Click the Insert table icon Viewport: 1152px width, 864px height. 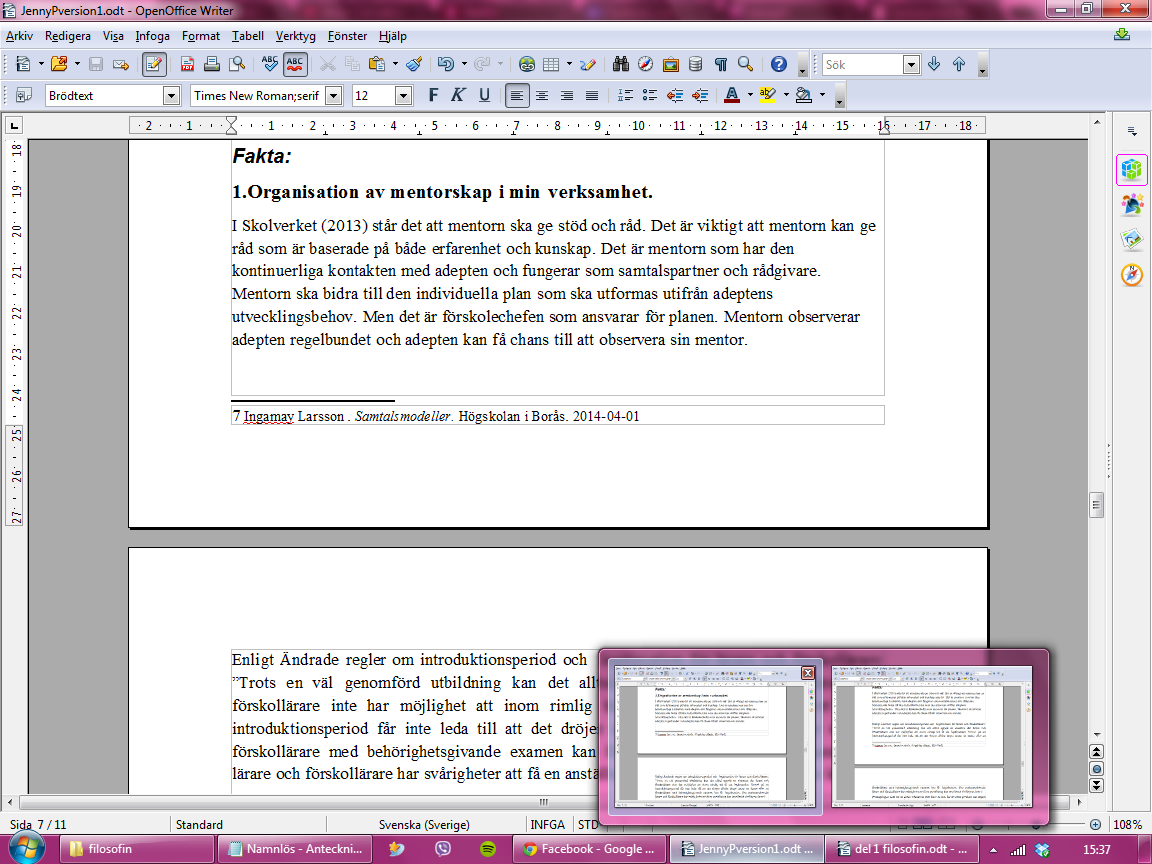pyautogui.click(x=551, y=65)
